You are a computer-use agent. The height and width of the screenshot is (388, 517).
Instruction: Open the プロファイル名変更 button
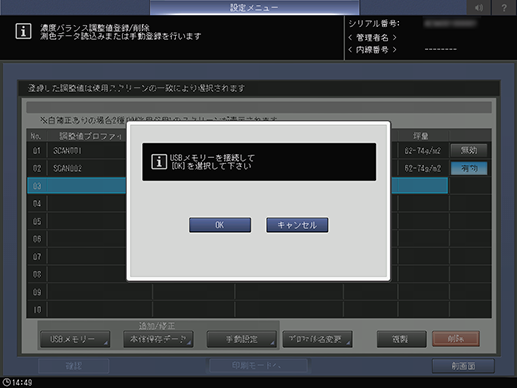pos(317,339)
